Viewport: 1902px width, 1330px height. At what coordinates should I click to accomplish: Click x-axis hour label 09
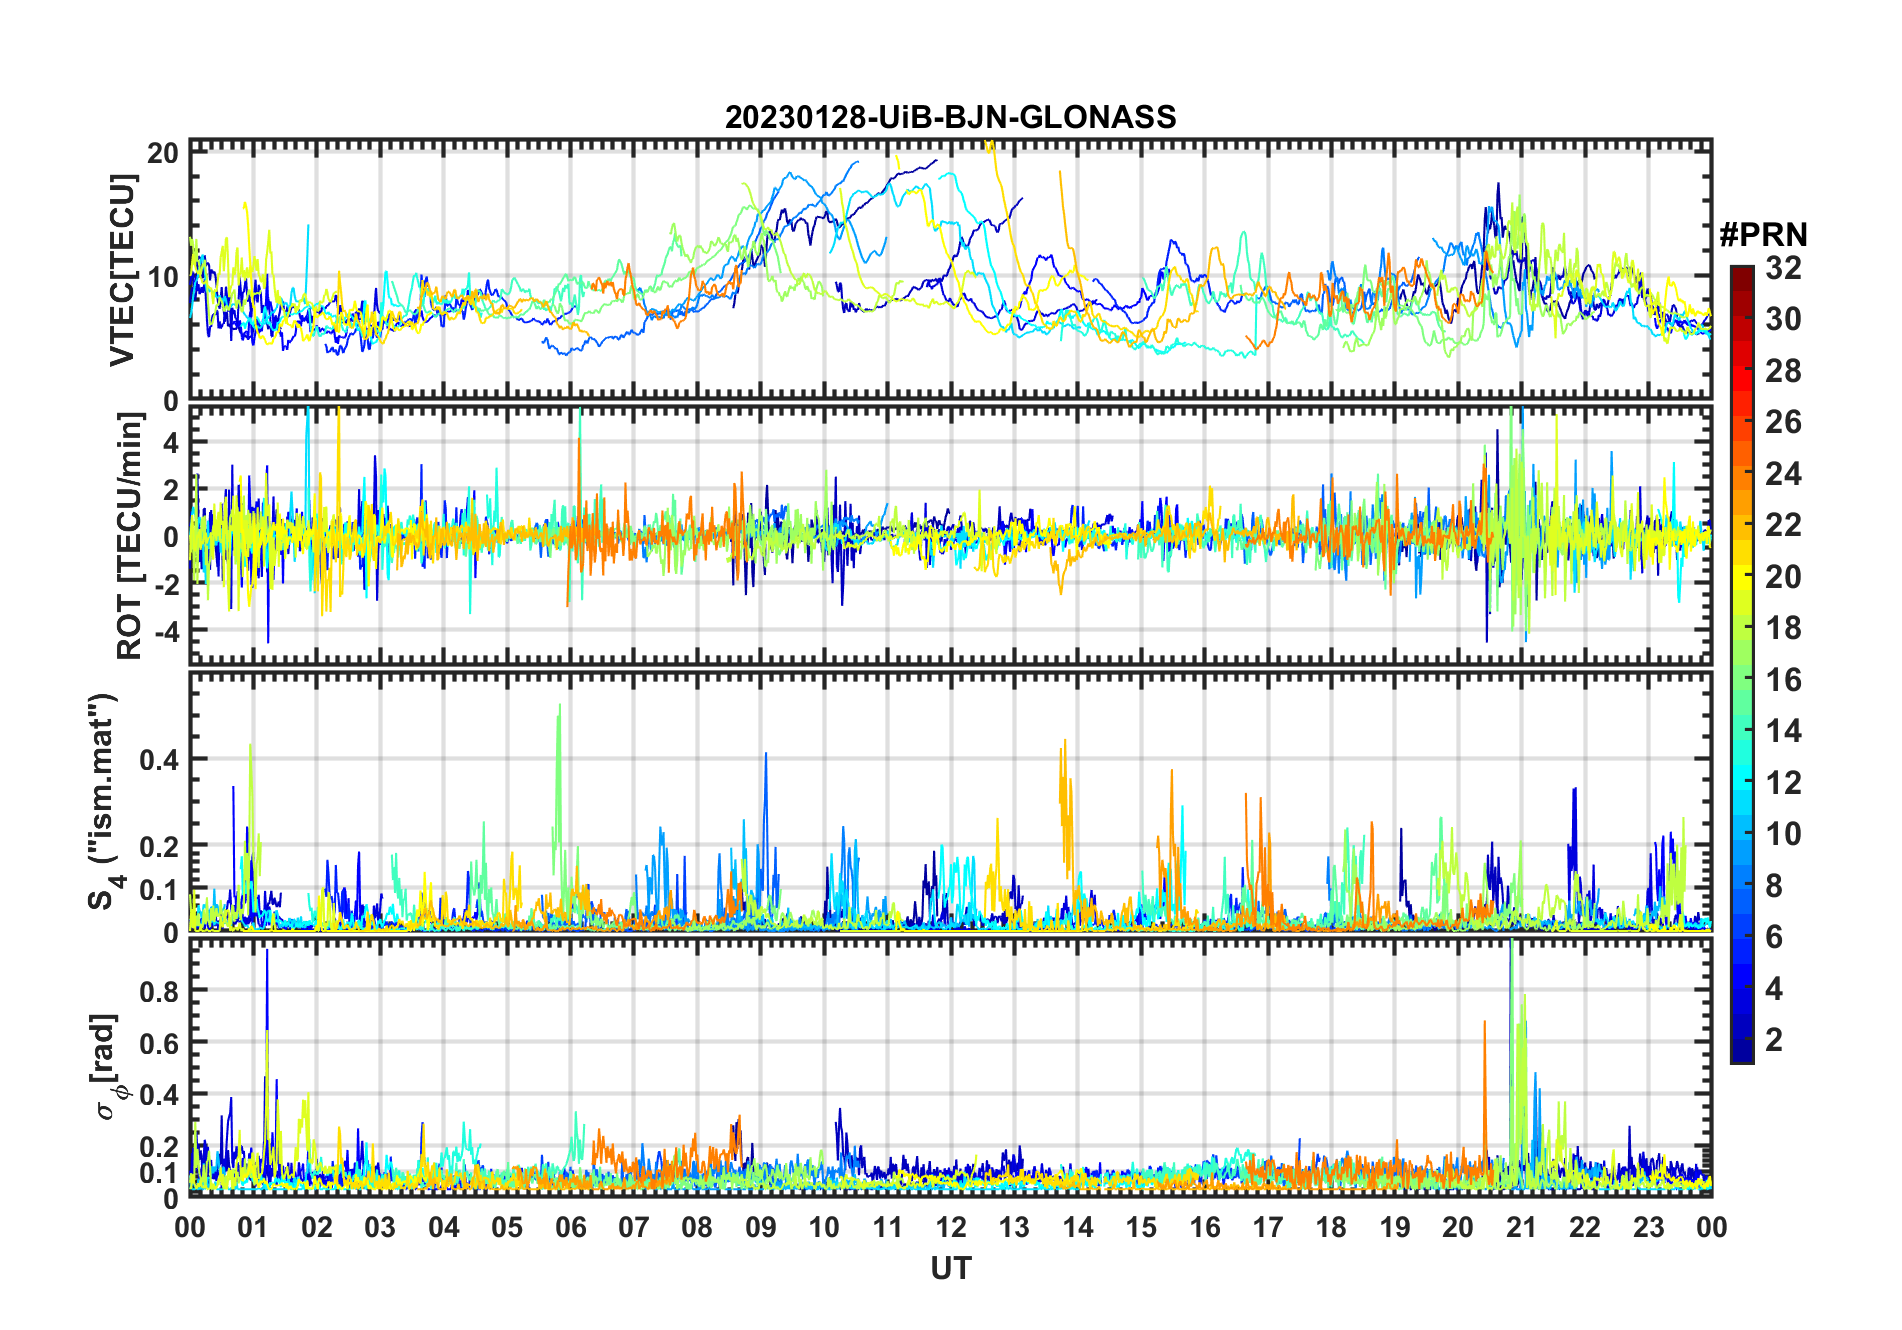point(761,1227)
